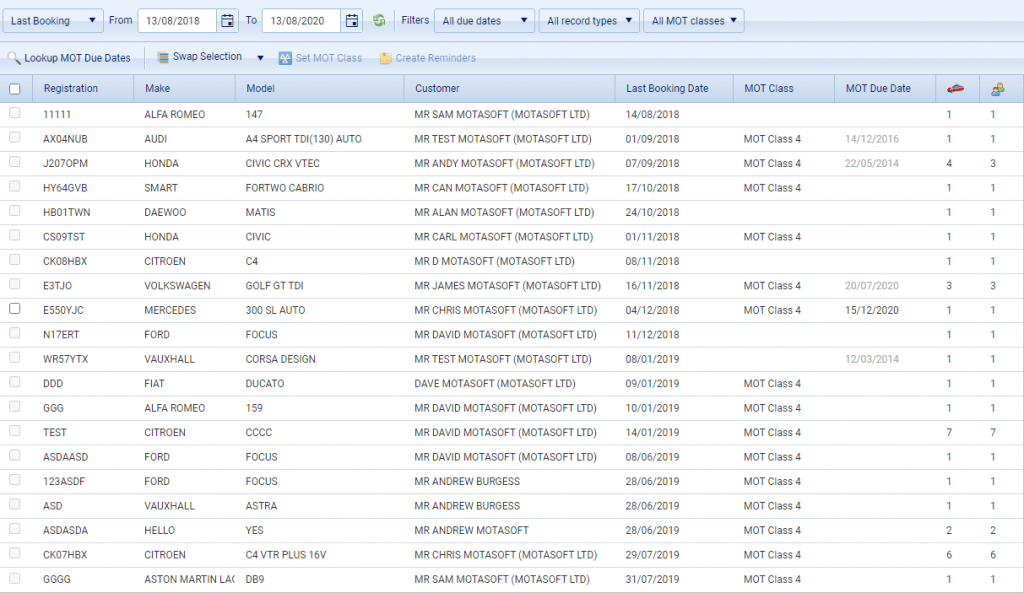Click the DAEWOO make cell
Image resolution: width=1024 pixels, height=593 pixels.
point(165,212)
